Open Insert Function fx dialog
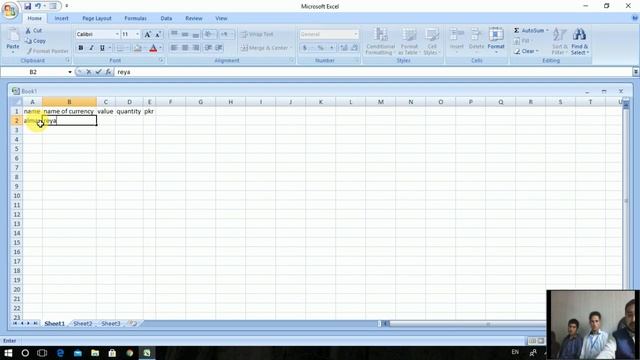This screenshot has height=360, width=640. click(108, 72)
